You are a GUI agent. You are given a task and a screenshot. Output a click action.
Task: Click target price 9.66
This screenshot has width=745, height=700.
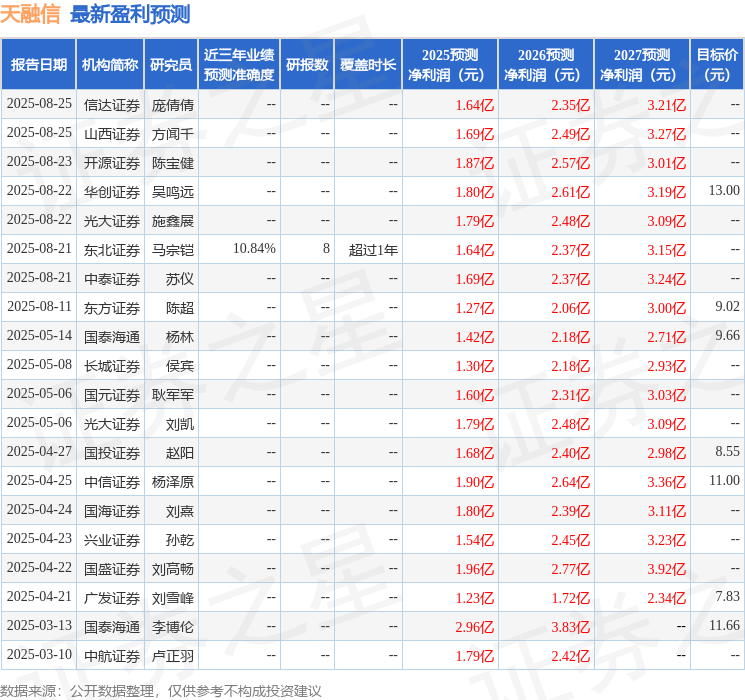pyautogui.click(x=727, y=336)
